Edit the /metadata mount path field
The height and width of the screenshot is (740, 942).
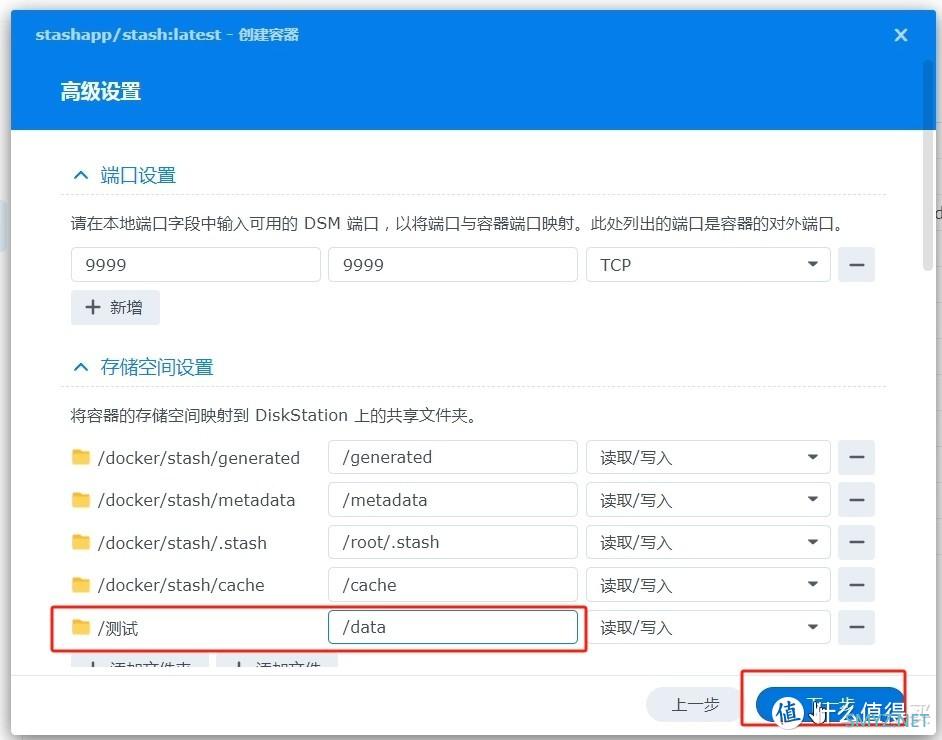pos(452,500)
